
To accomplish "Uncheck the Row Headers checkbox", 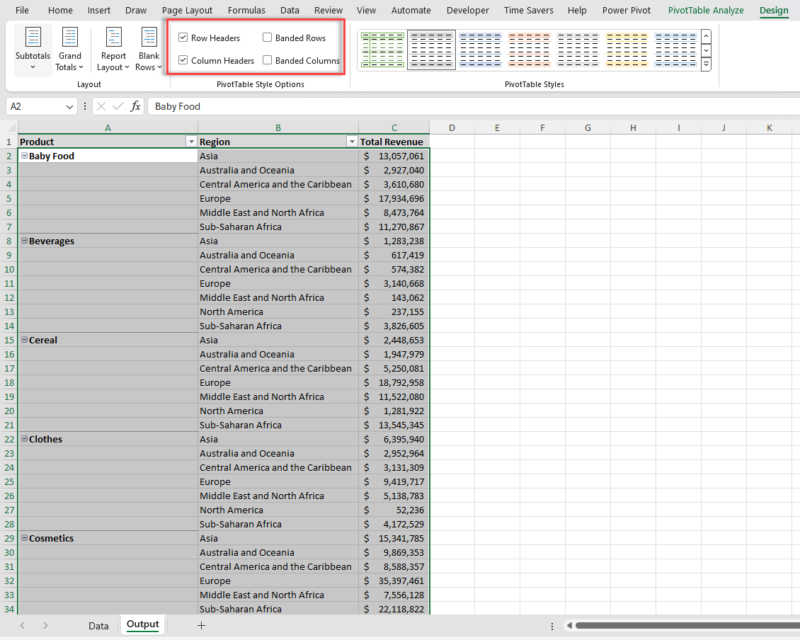I will 183,37.
